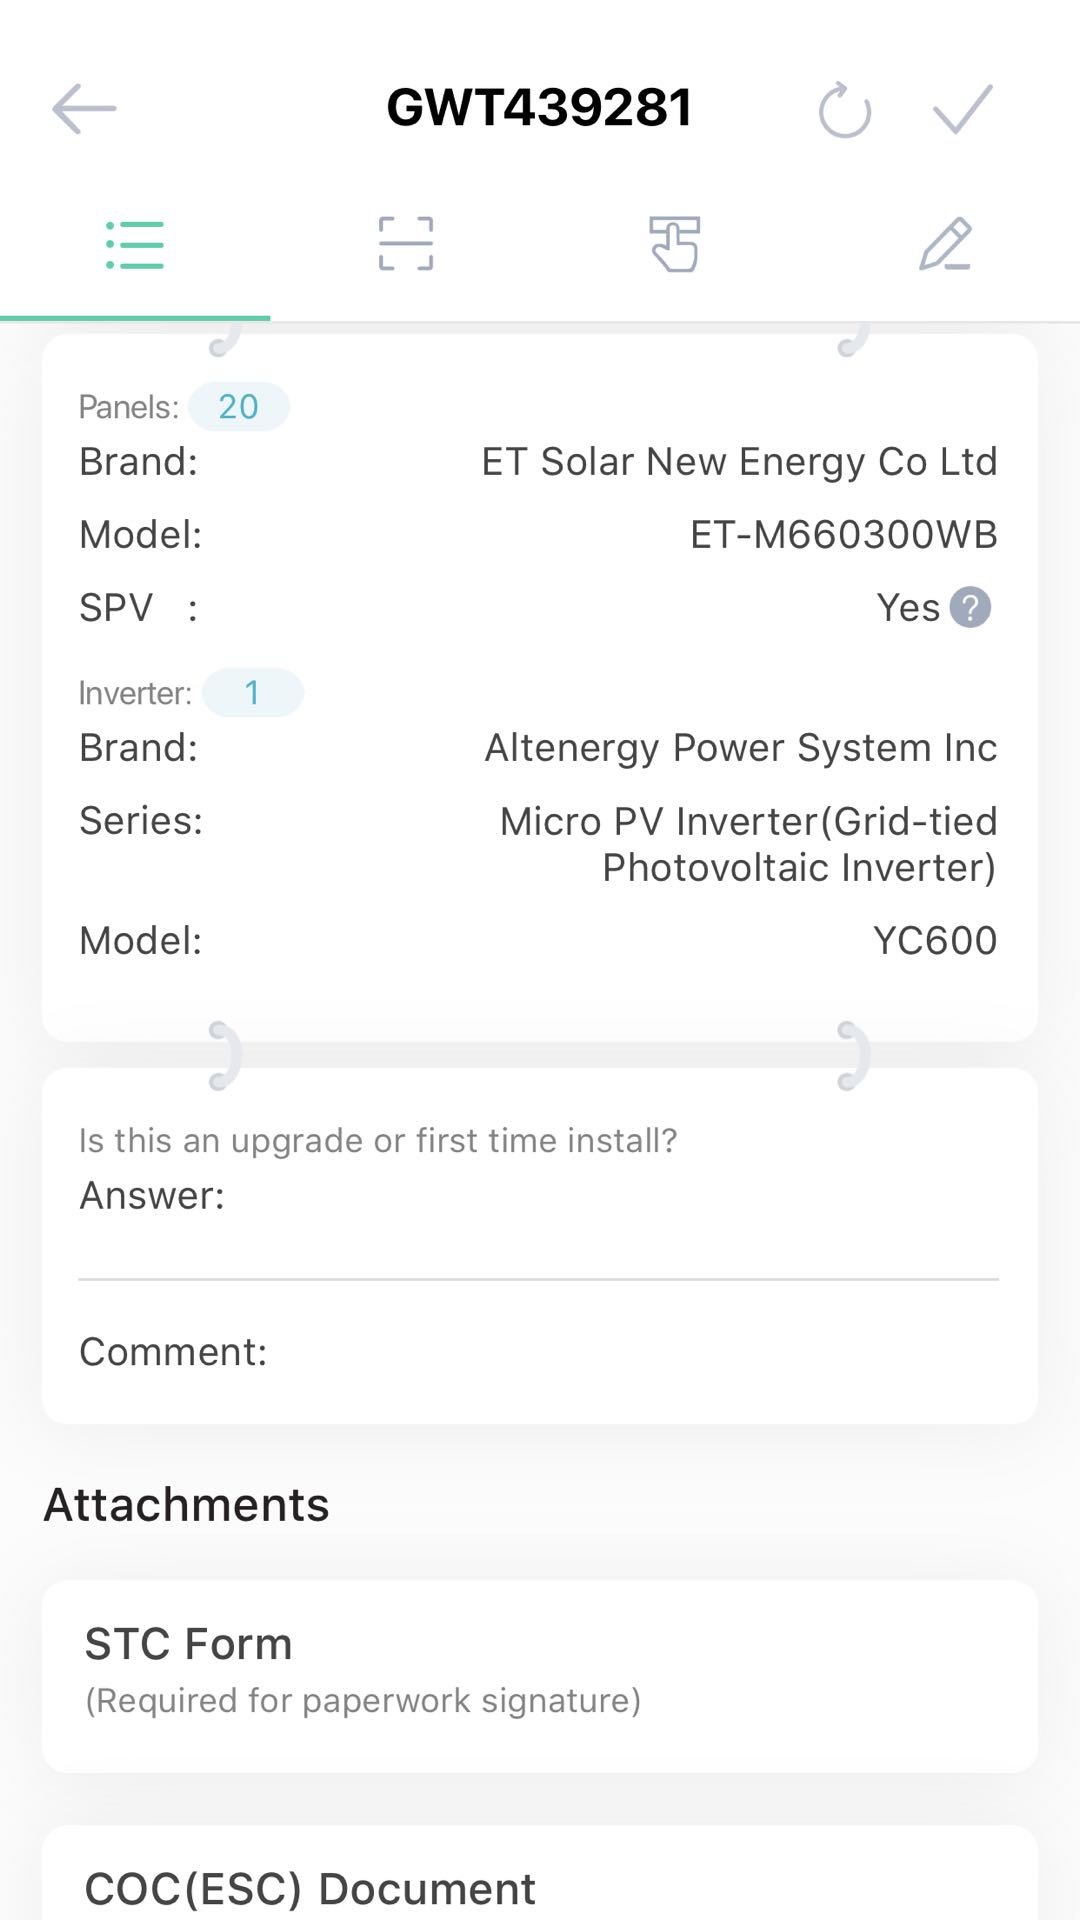Tap the ET Solar New Energy brand
The width and height of the screenshot is (1080, 1920).
739,462
